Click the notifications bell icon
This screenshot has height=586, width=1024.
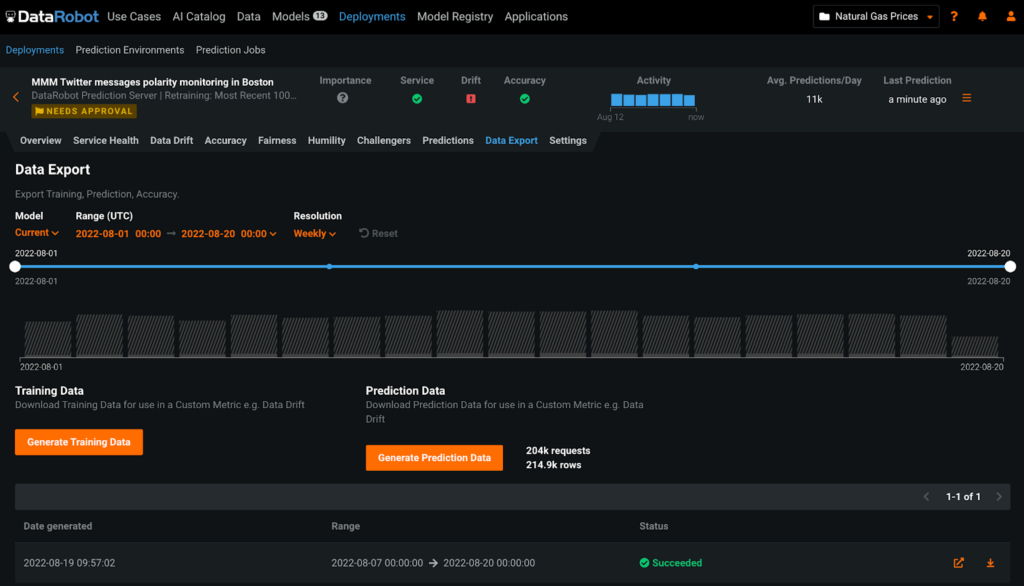tap(982, 16)
